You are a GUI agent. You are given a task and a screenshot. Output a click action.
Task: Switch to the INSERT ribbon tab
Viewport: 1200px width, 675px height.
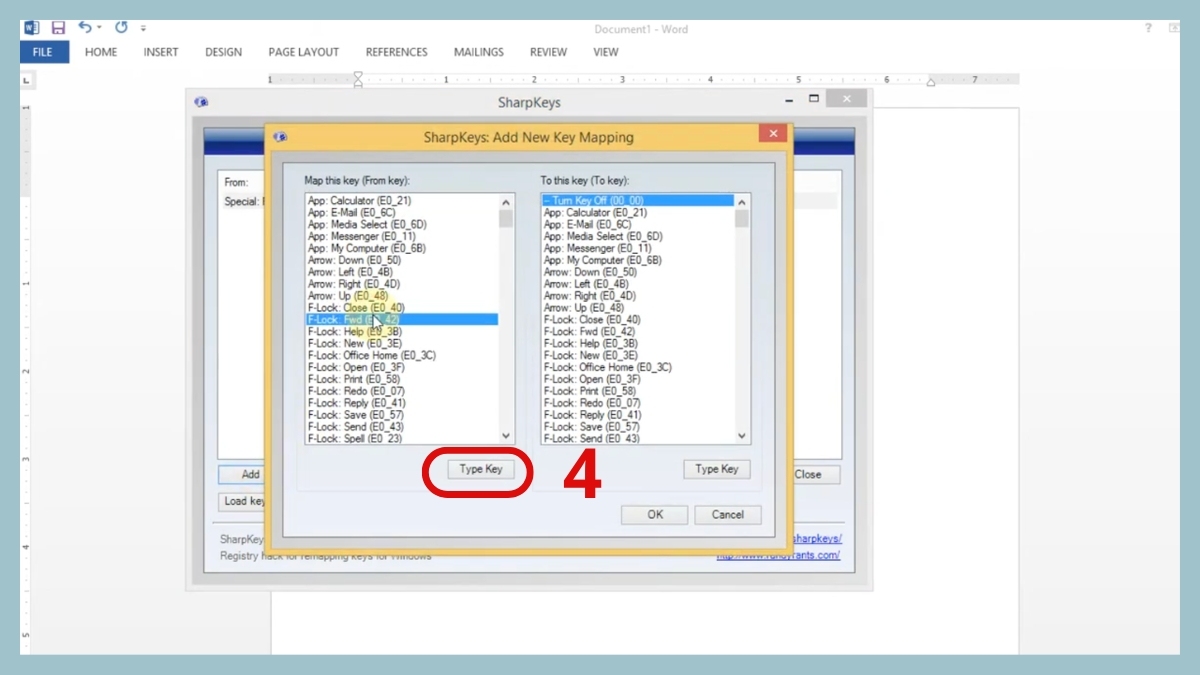tap(161, 52)
